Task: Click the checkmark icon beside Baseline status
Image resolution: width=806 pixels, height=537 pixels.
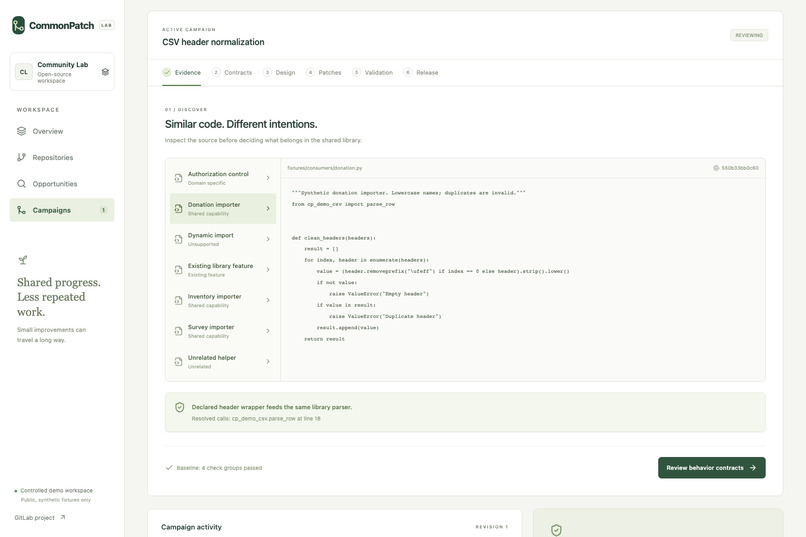Action: (x=169, y=468)
